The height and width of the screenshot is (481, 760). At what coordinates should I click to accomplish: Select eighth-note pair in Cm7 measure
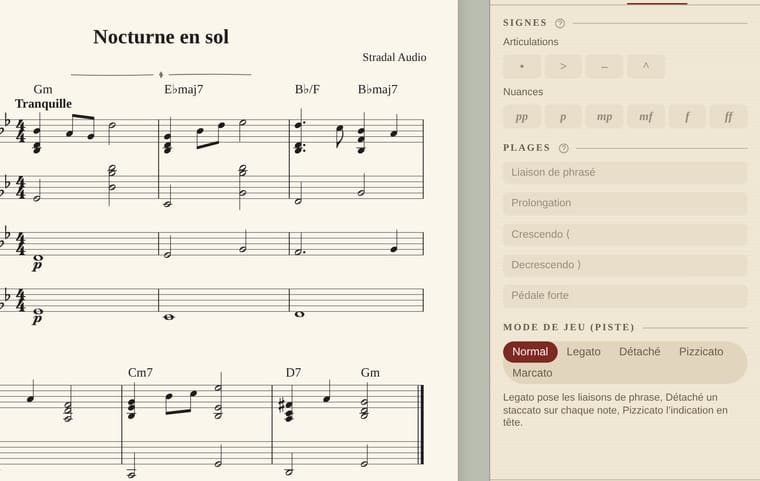(181, 402)
